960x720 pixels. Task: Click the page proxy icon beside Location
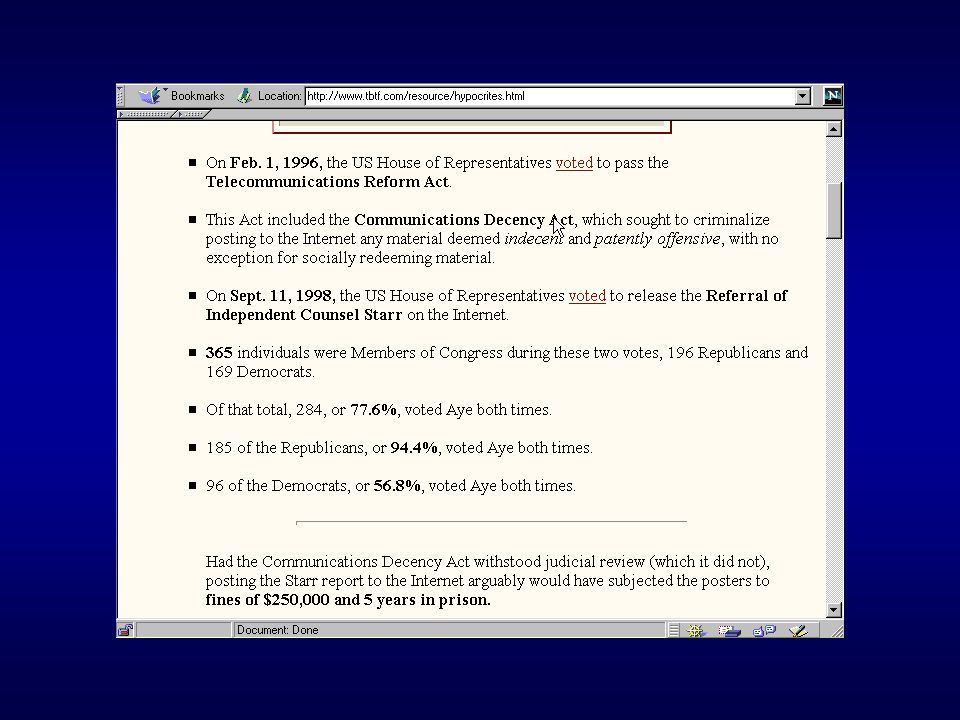pyautogui.click(x=244, y=96)
